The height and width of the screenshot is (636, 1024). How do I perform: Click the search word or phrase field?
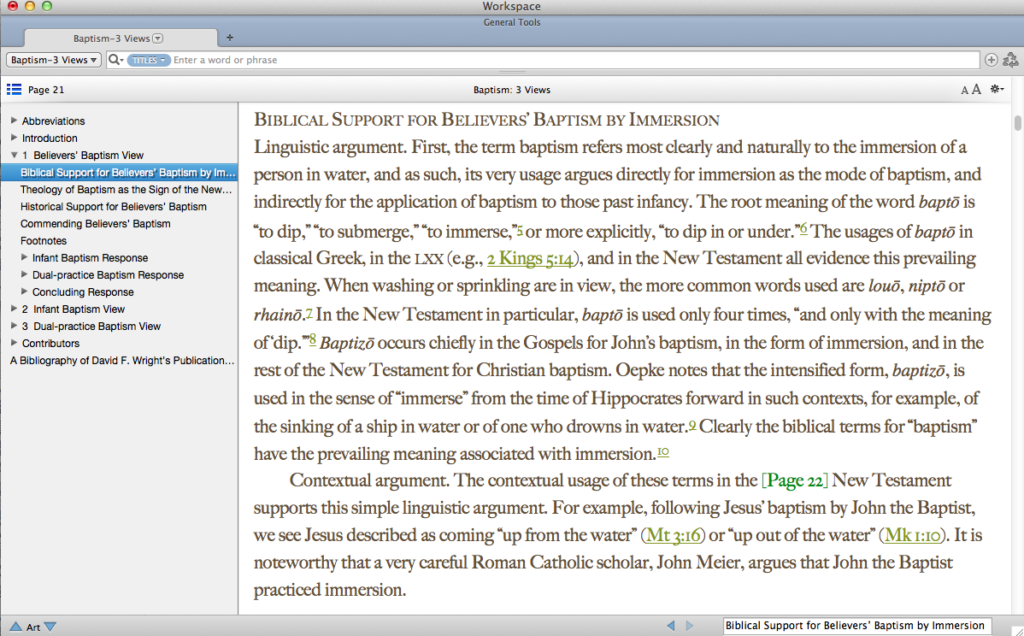pyautogui.click(x=570, y=60)
